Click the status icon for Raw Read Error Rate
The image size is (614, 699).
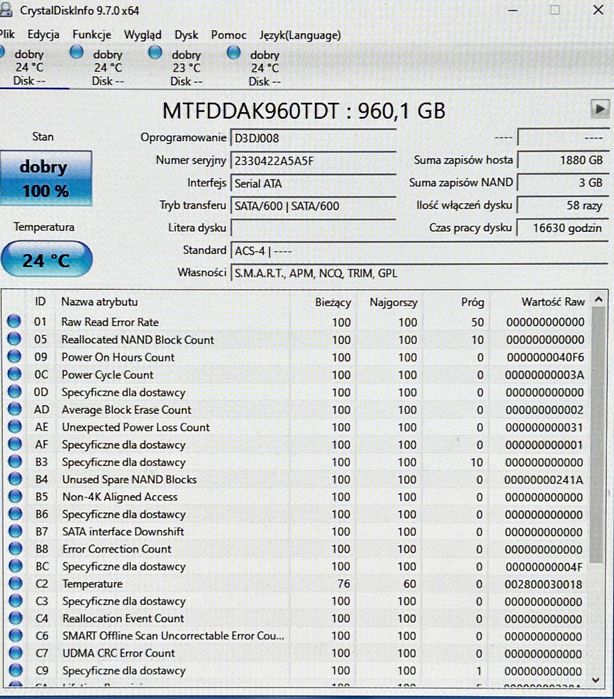point(14,321)
